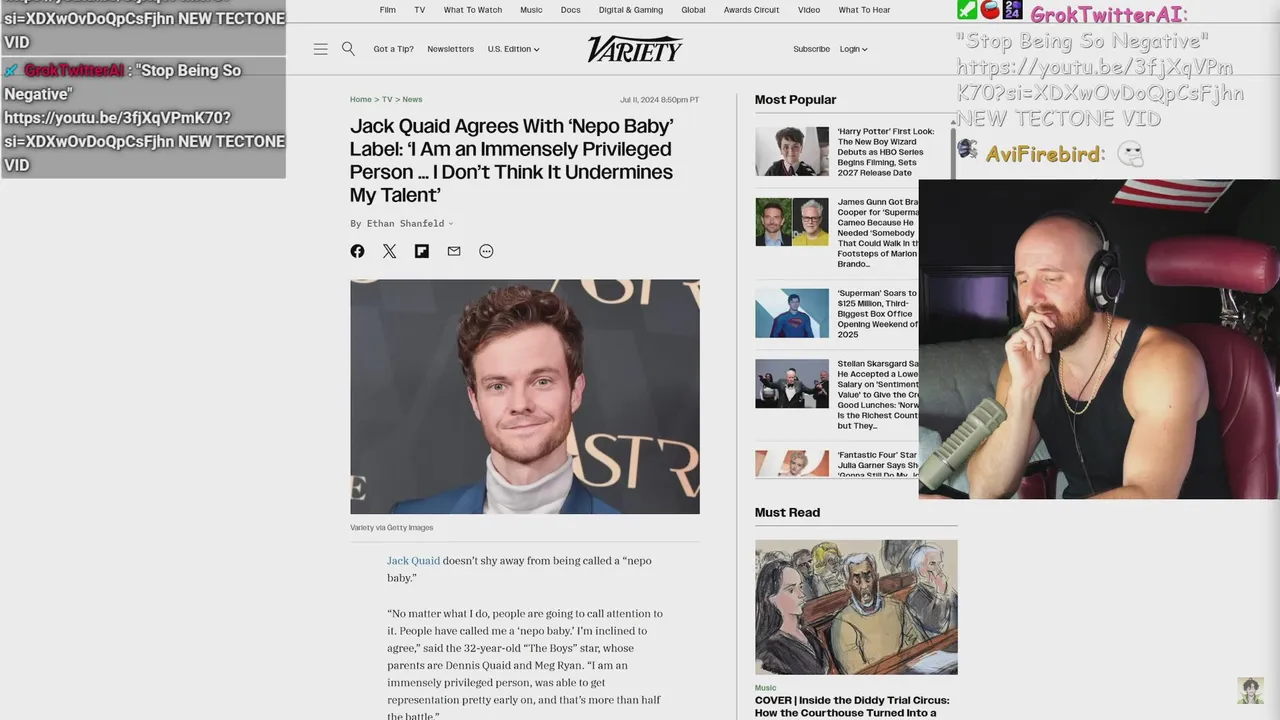This screenshot has width=1280, height=720.
Task: Open the Film menu item
Action: (388, 10)
